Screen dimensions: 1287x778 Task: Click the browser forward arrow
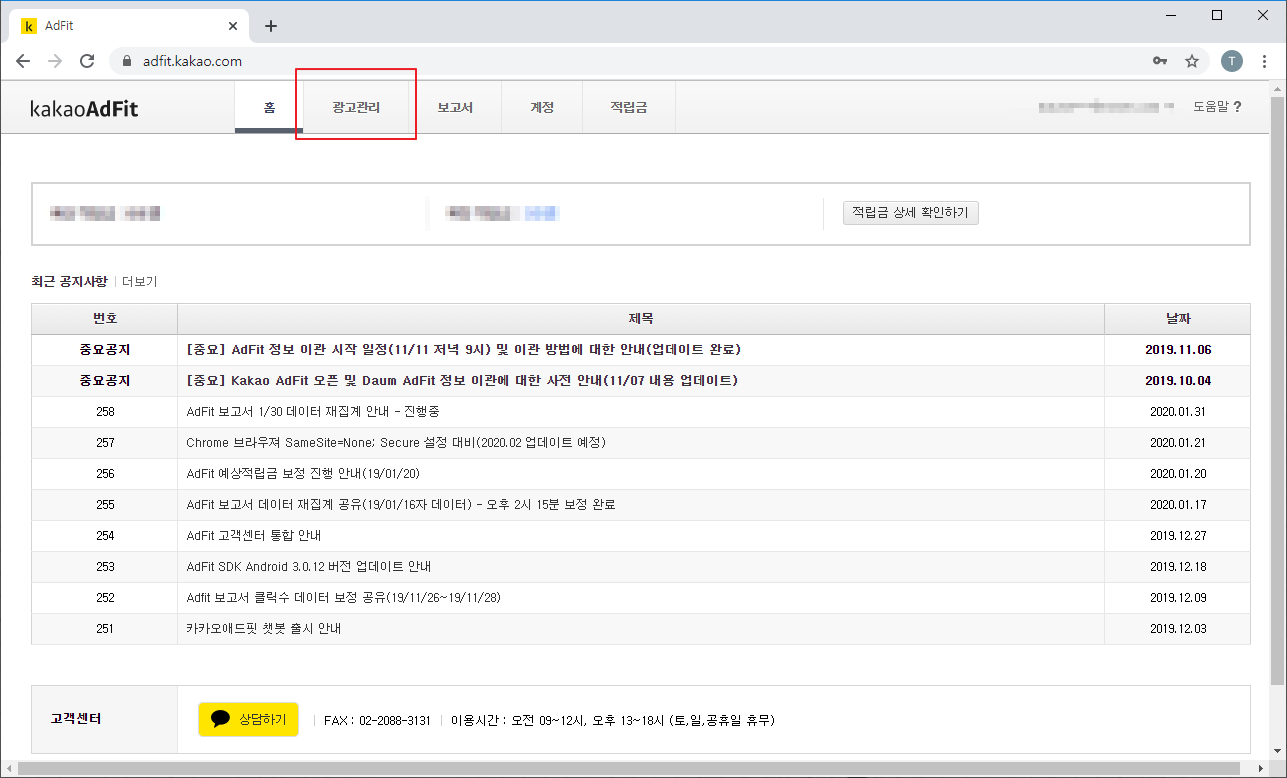pos(55,61)
